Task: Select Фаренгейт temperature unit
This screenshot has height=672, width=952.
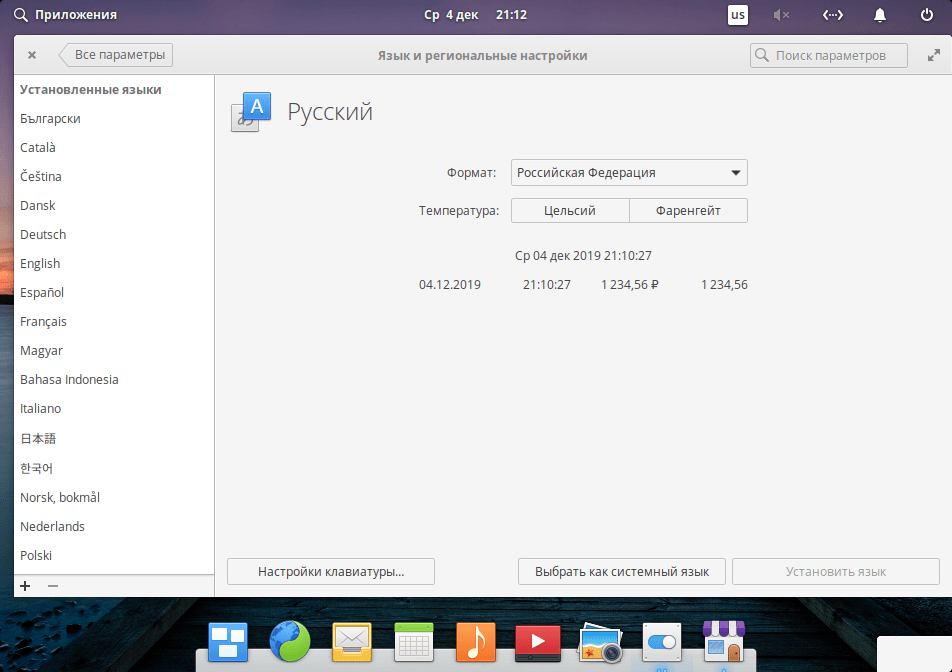Action: pos(688,211)
